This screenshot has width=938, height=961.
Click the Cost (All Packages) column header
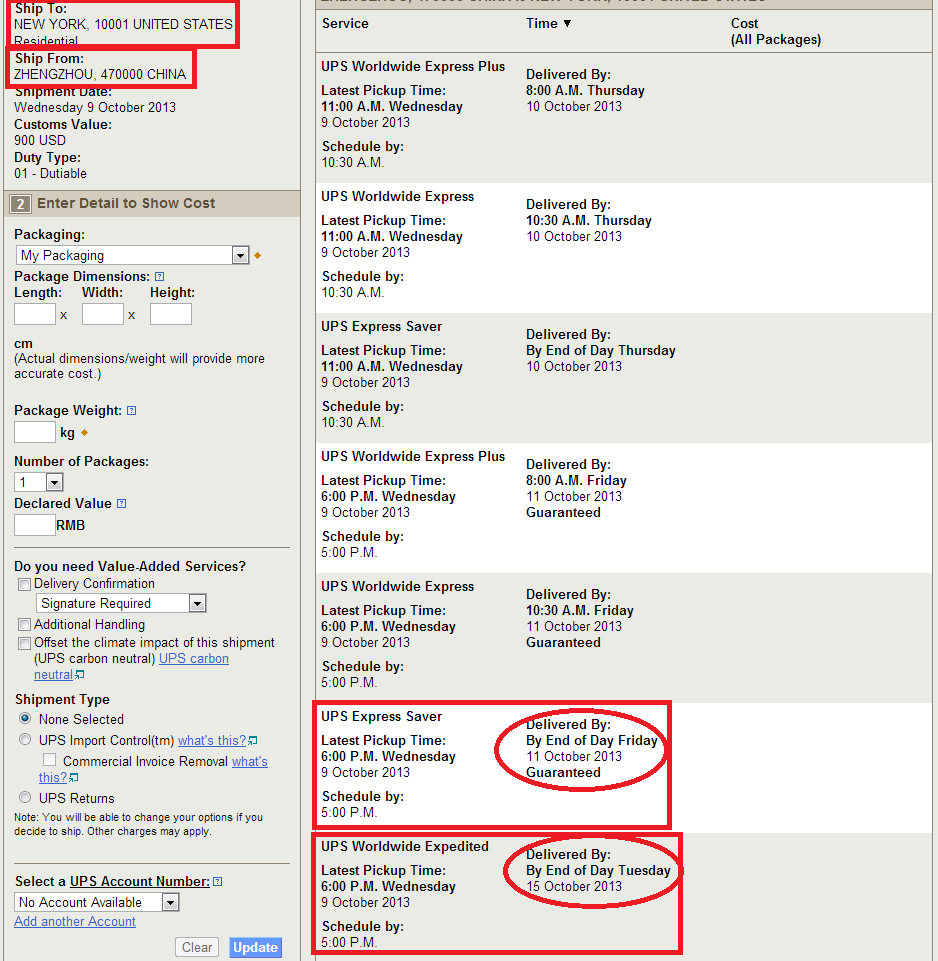(x=776, y=31)
